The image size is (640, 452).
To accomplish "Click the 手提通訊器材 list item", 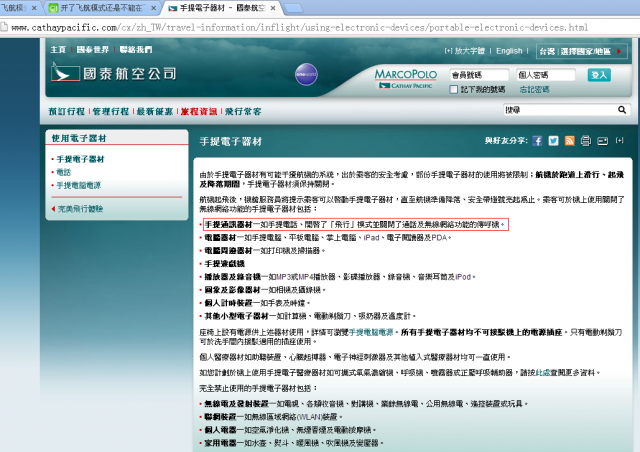I will (355, 225).
